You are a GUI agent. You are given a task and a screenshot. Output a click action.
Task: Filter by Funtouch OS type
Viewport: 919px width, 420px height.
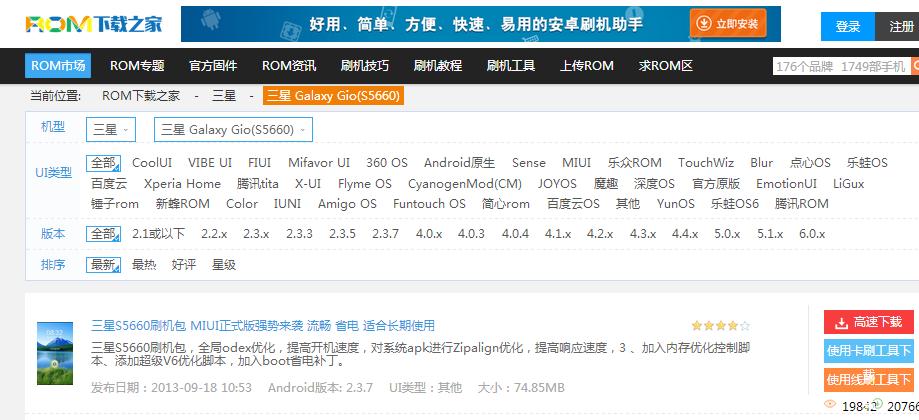tap(429, 204)
